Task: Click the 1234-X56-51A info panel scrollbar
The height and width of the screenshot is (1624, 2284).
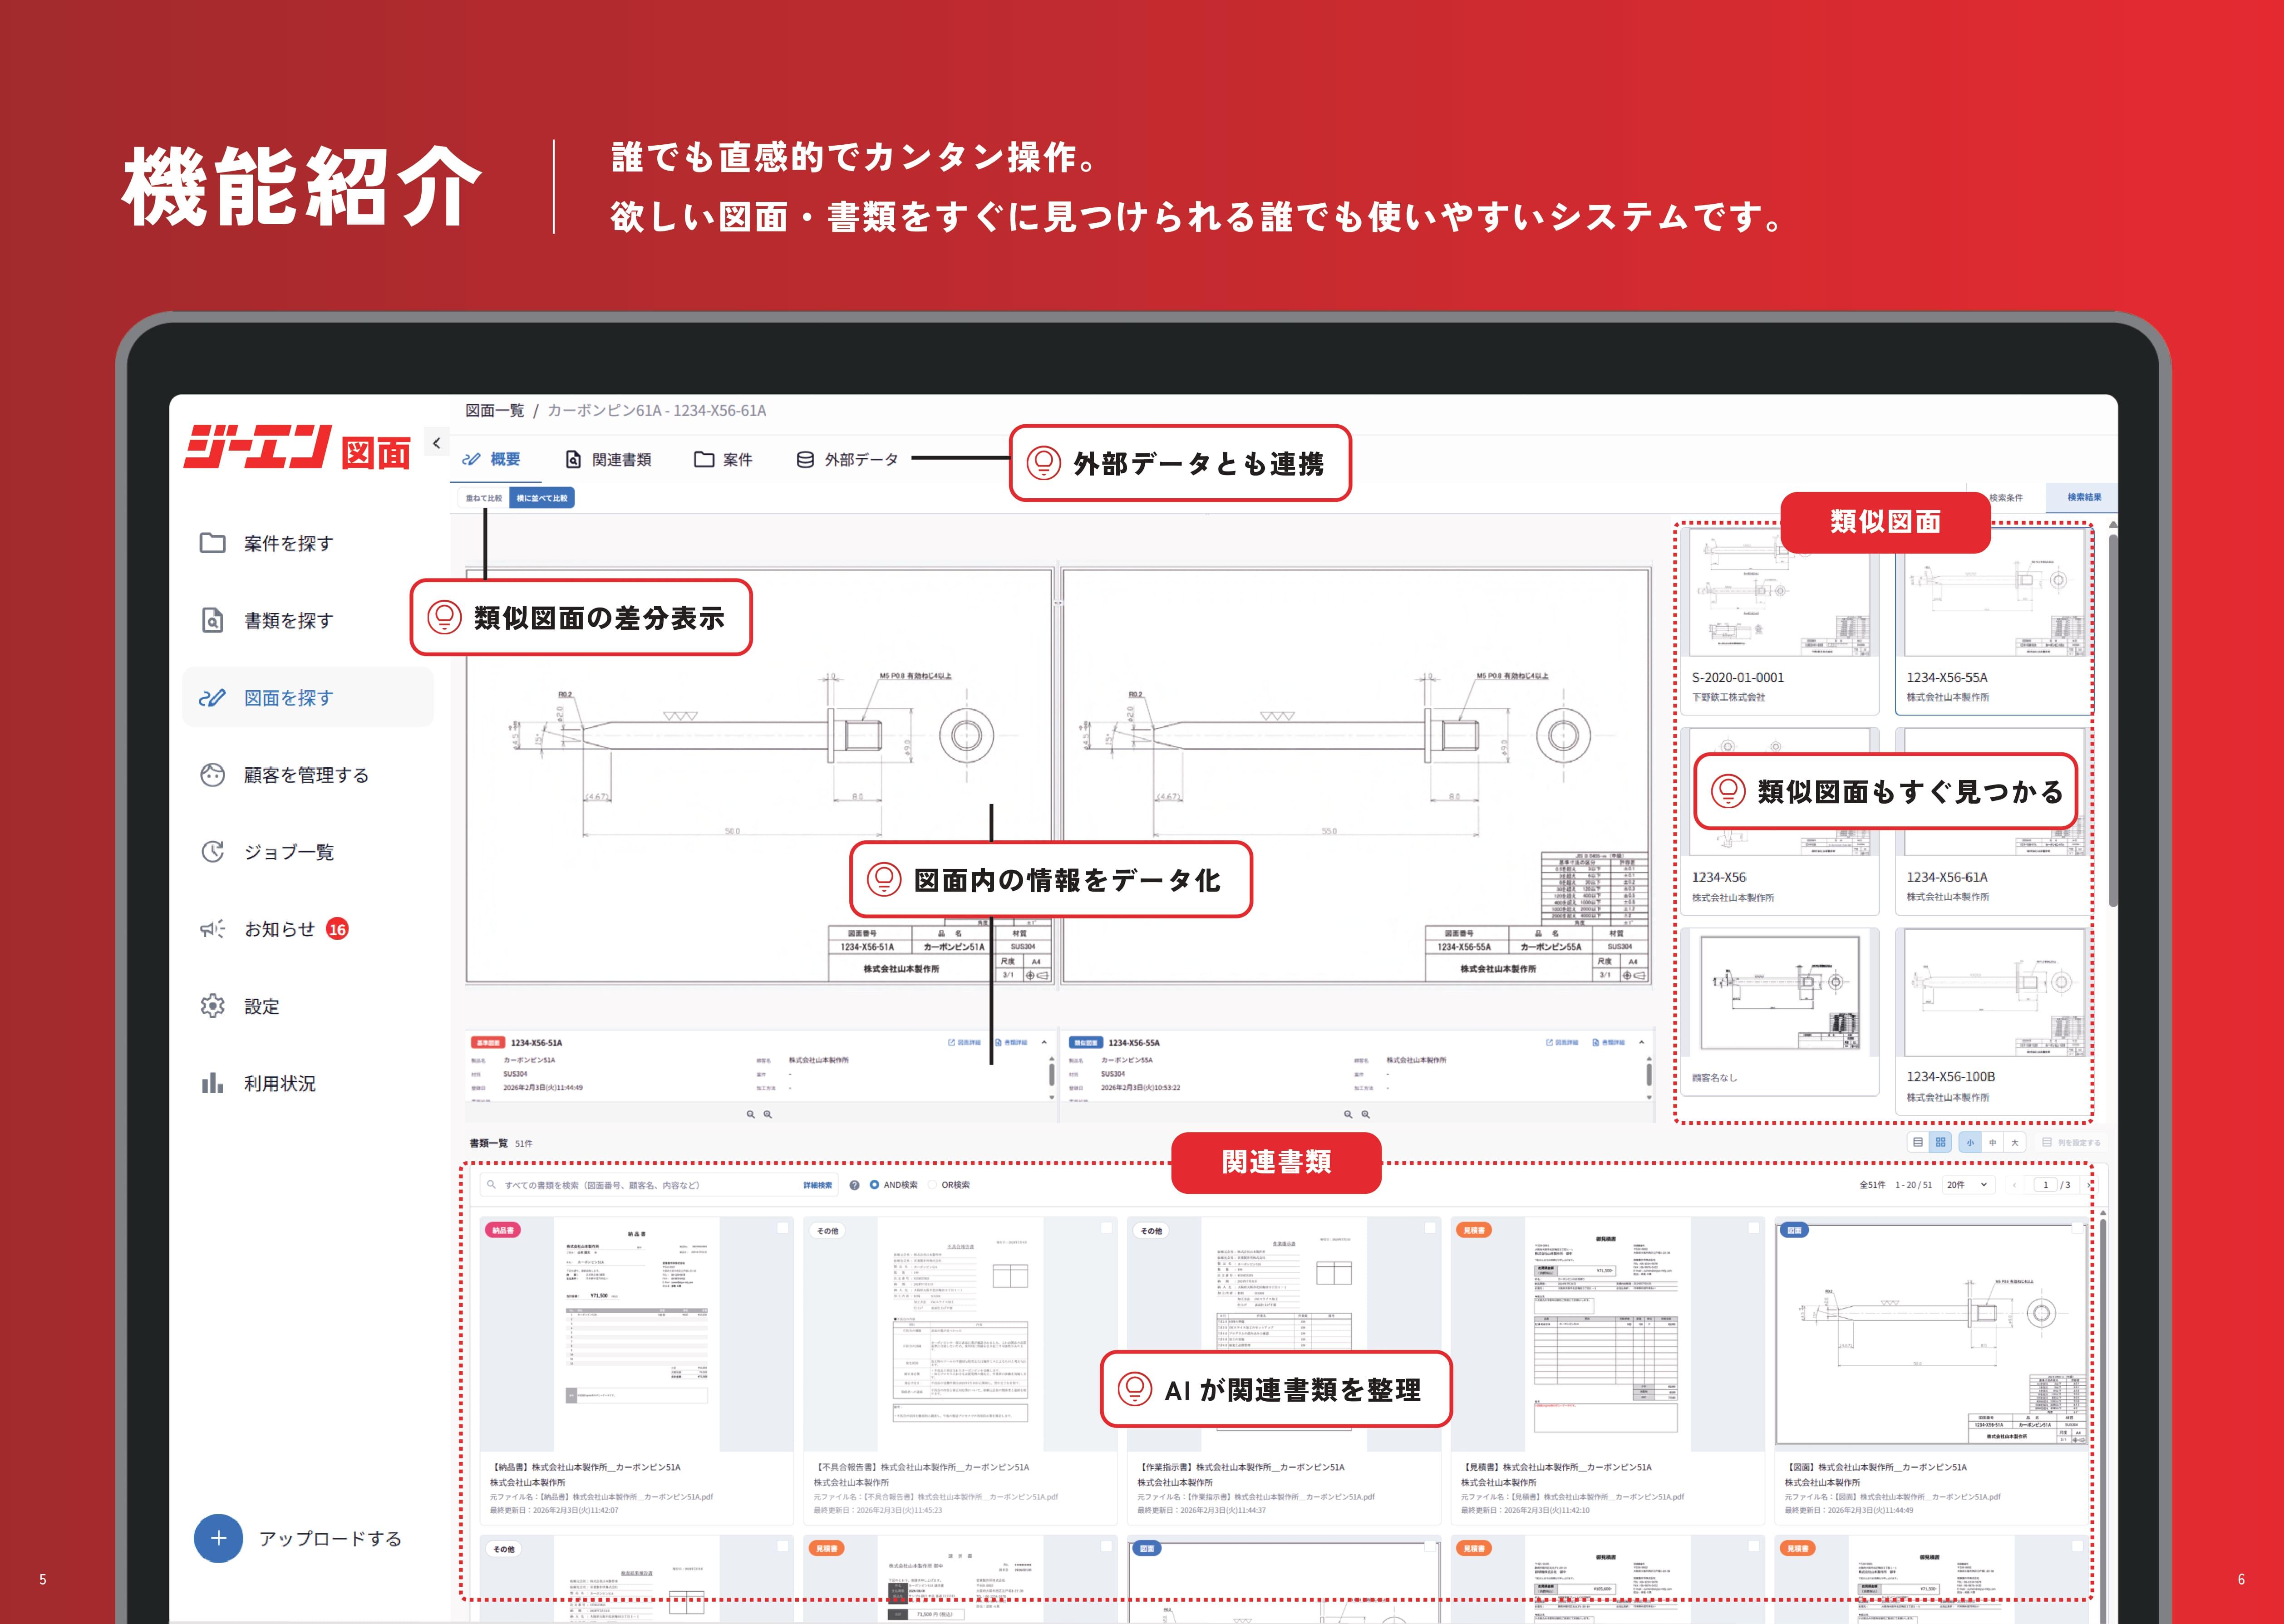Action: (1051, 1074)
